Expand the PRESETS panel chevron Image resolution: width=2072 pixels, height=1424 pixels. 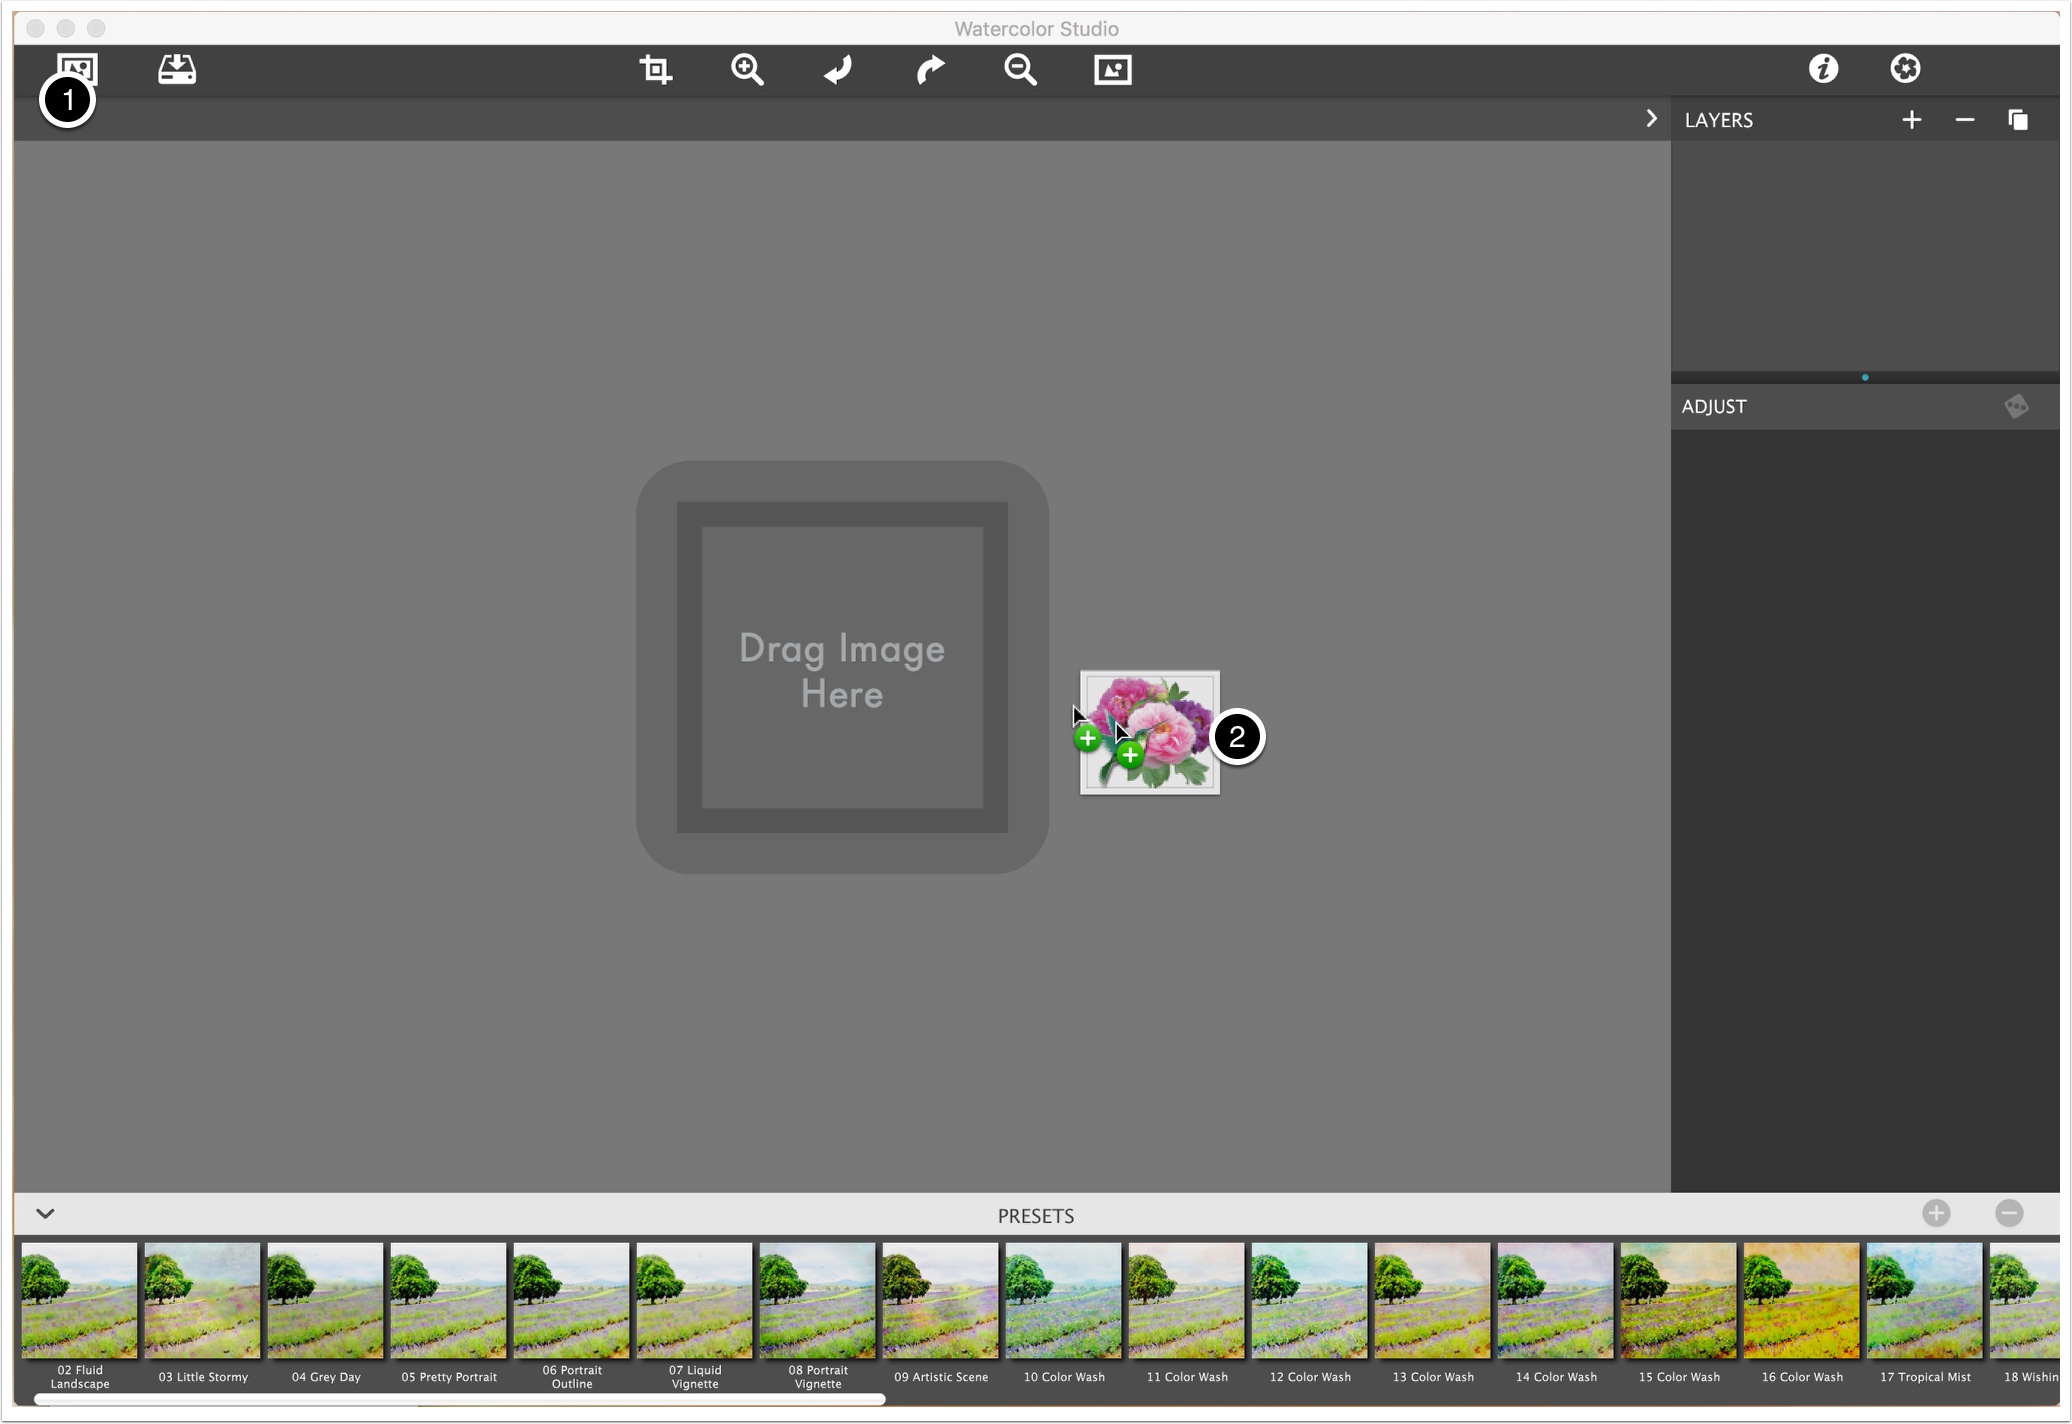(x=46, y=1213)
